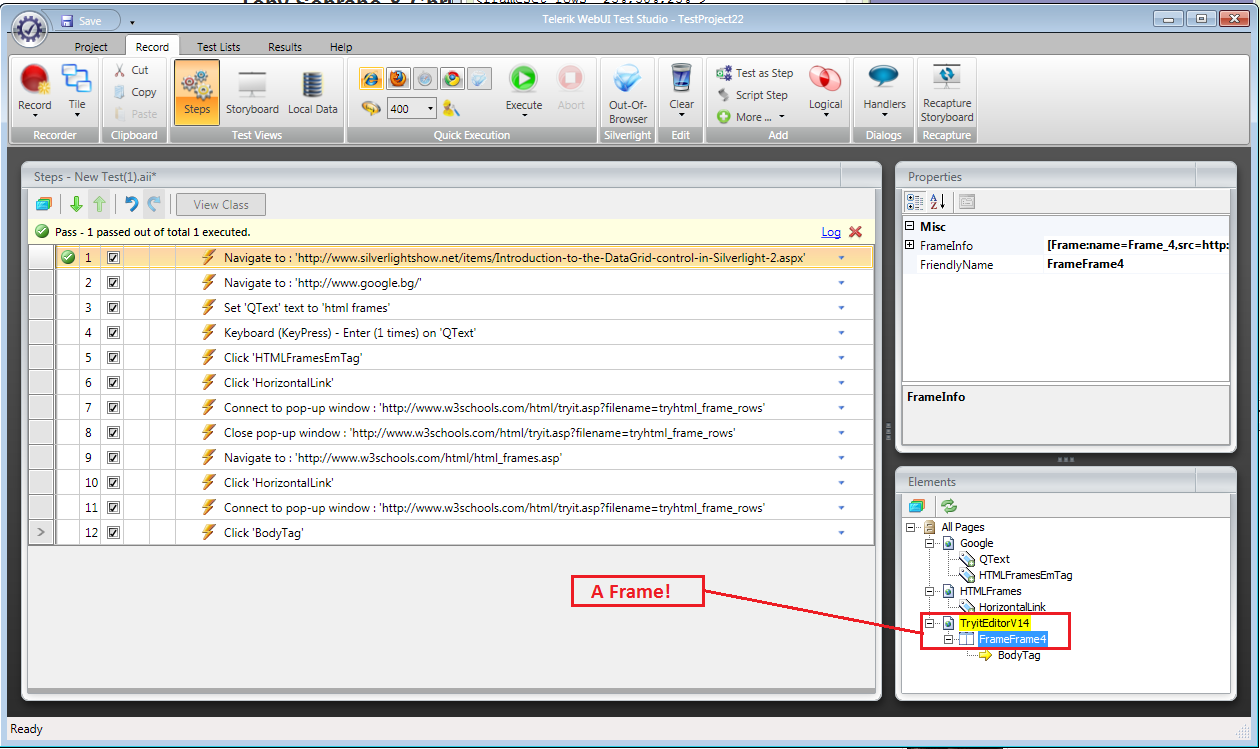1260x749 pixels.
Task: Open the Tile windows option
Action: tap(77, 88)
